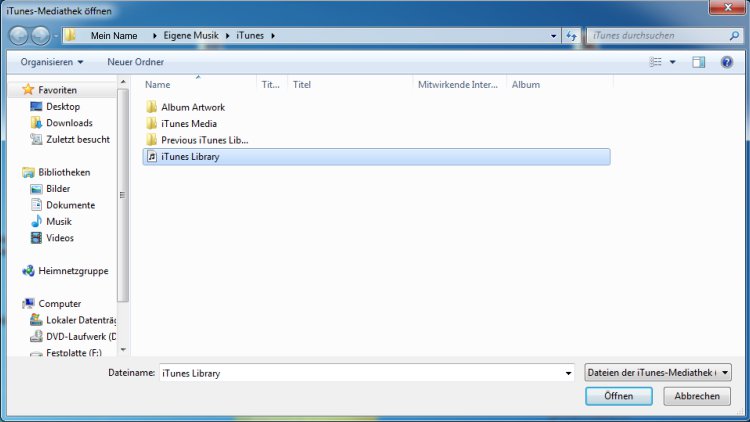Click the Abbrechen button
750x422 pixels.
click(x=697, y=396)
